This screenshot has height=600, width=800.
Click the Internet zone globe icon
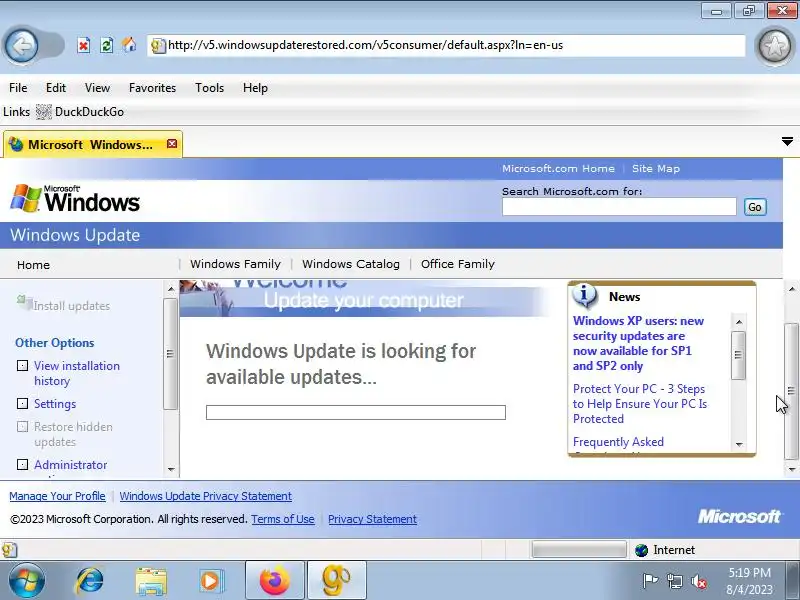[641, 550]
